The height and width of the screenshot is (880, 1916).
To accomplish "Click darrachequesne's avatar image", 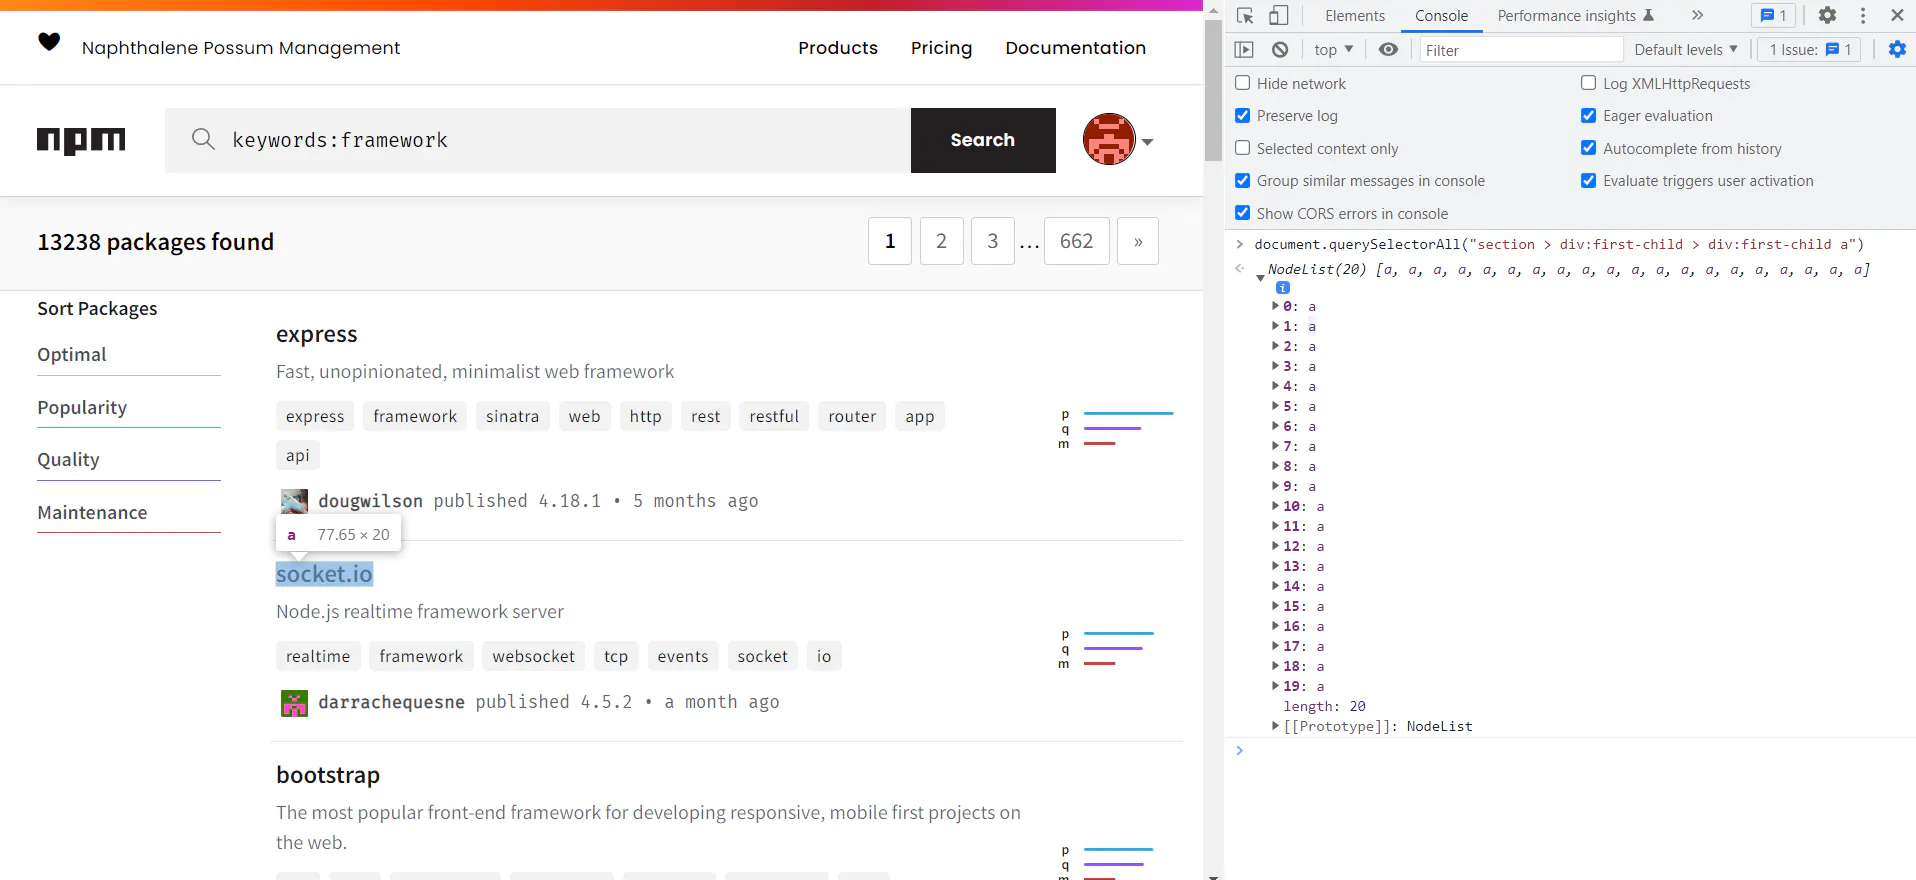I will click(x=294, y=703).
